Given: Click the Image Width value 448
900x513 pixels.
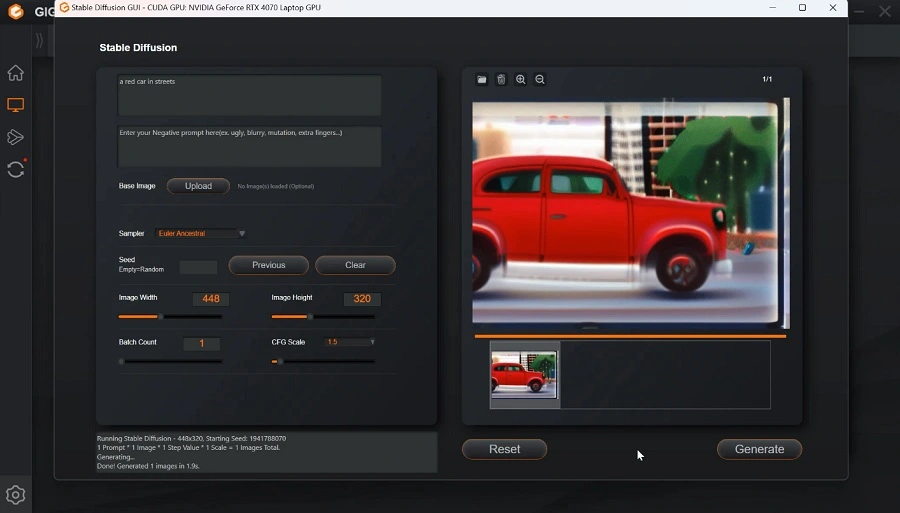Looking at the screenshot, I should point(211,299).
